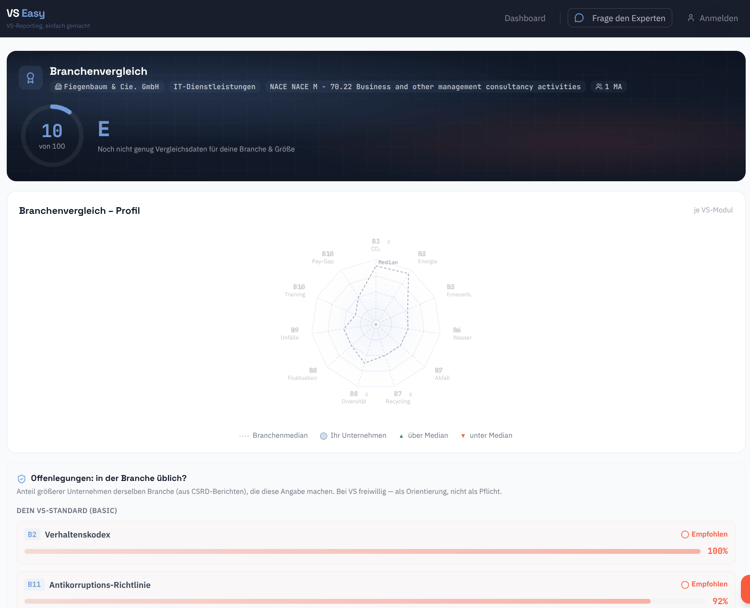Click the Empfohlen circle on Verhaltenskodex row
The image size is (750, 608).
pyautogui.click(x=685, y=534)
